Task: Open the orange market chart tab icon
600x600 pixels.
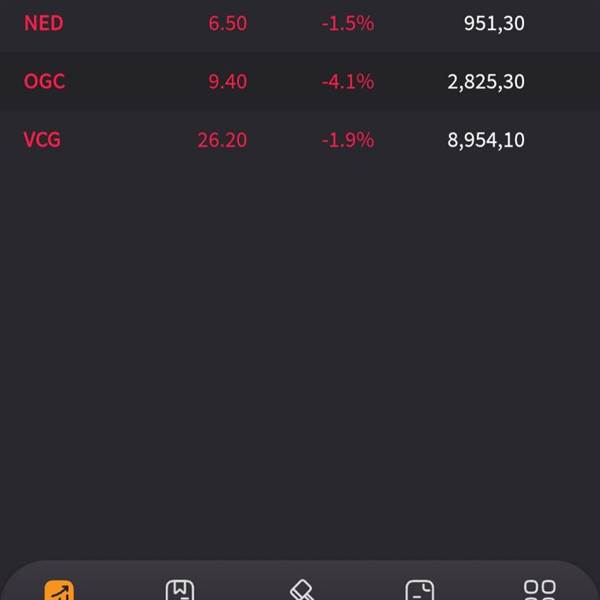Action: pyautogui.click(x=59, y=590)
